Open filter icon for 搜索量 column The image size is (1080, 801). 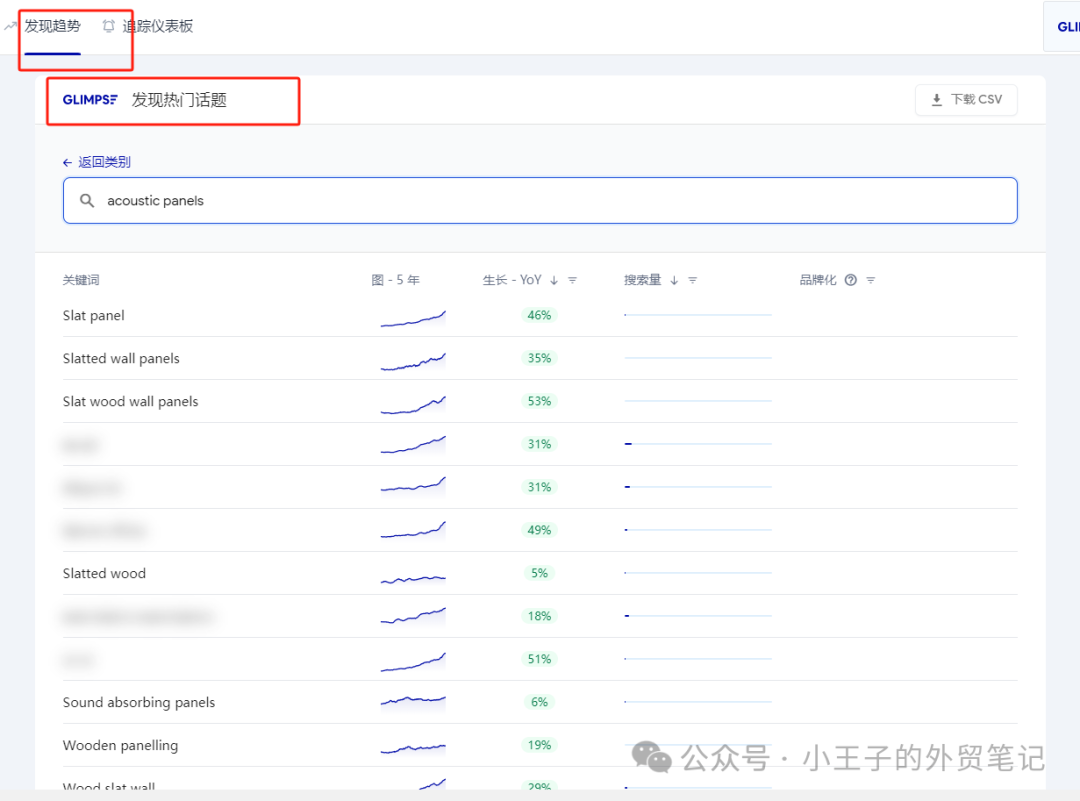(x=693, y=281)
